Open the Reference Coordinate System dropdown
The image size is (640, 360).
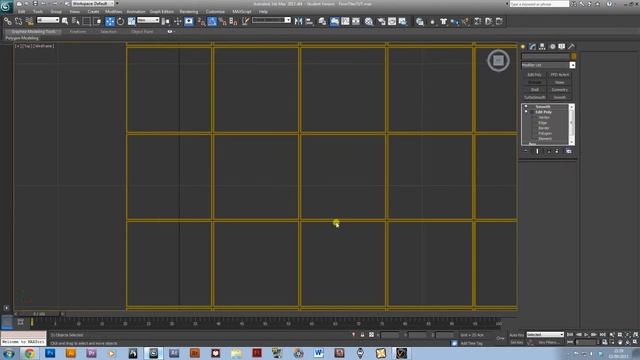click(148, 20)
